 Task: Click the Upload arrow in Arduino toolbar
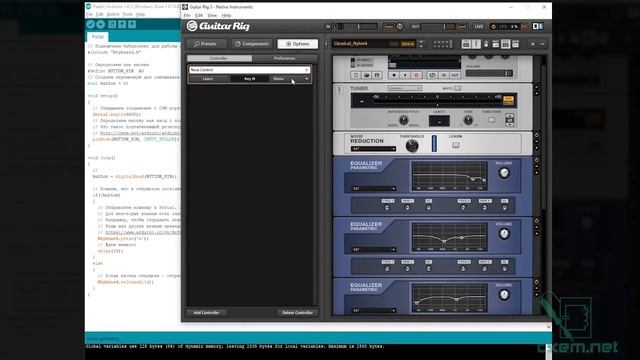tap(100, 24)
